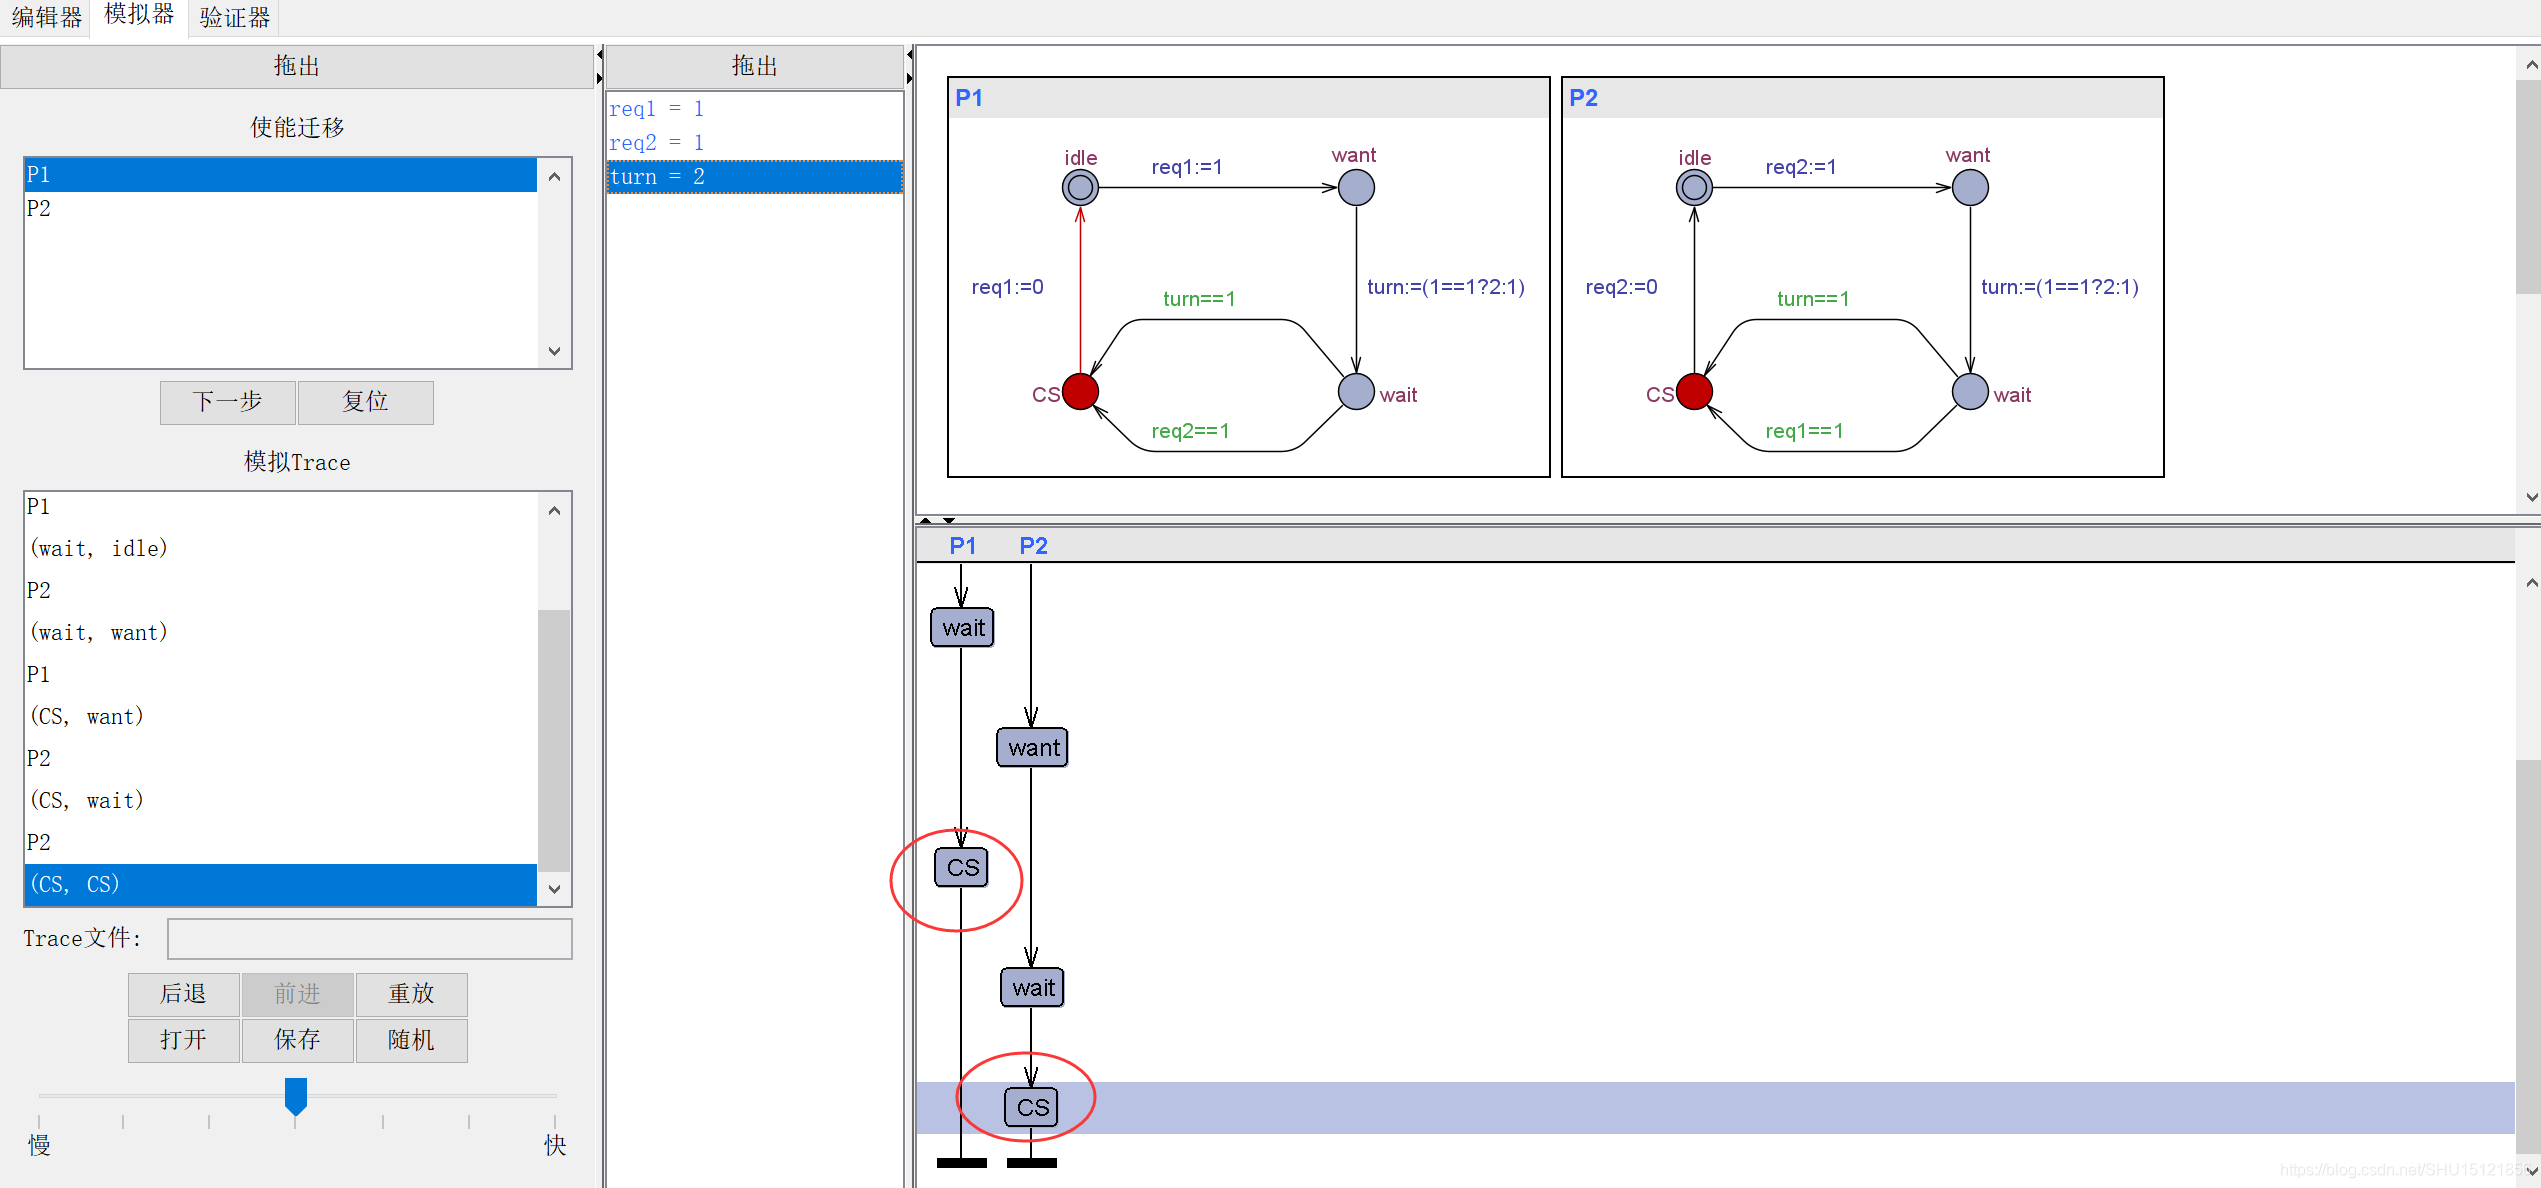The image size is (2541, 1188).
Task: Click the P2 column header in sequence chart
Action: click(x=1033, y=546)
